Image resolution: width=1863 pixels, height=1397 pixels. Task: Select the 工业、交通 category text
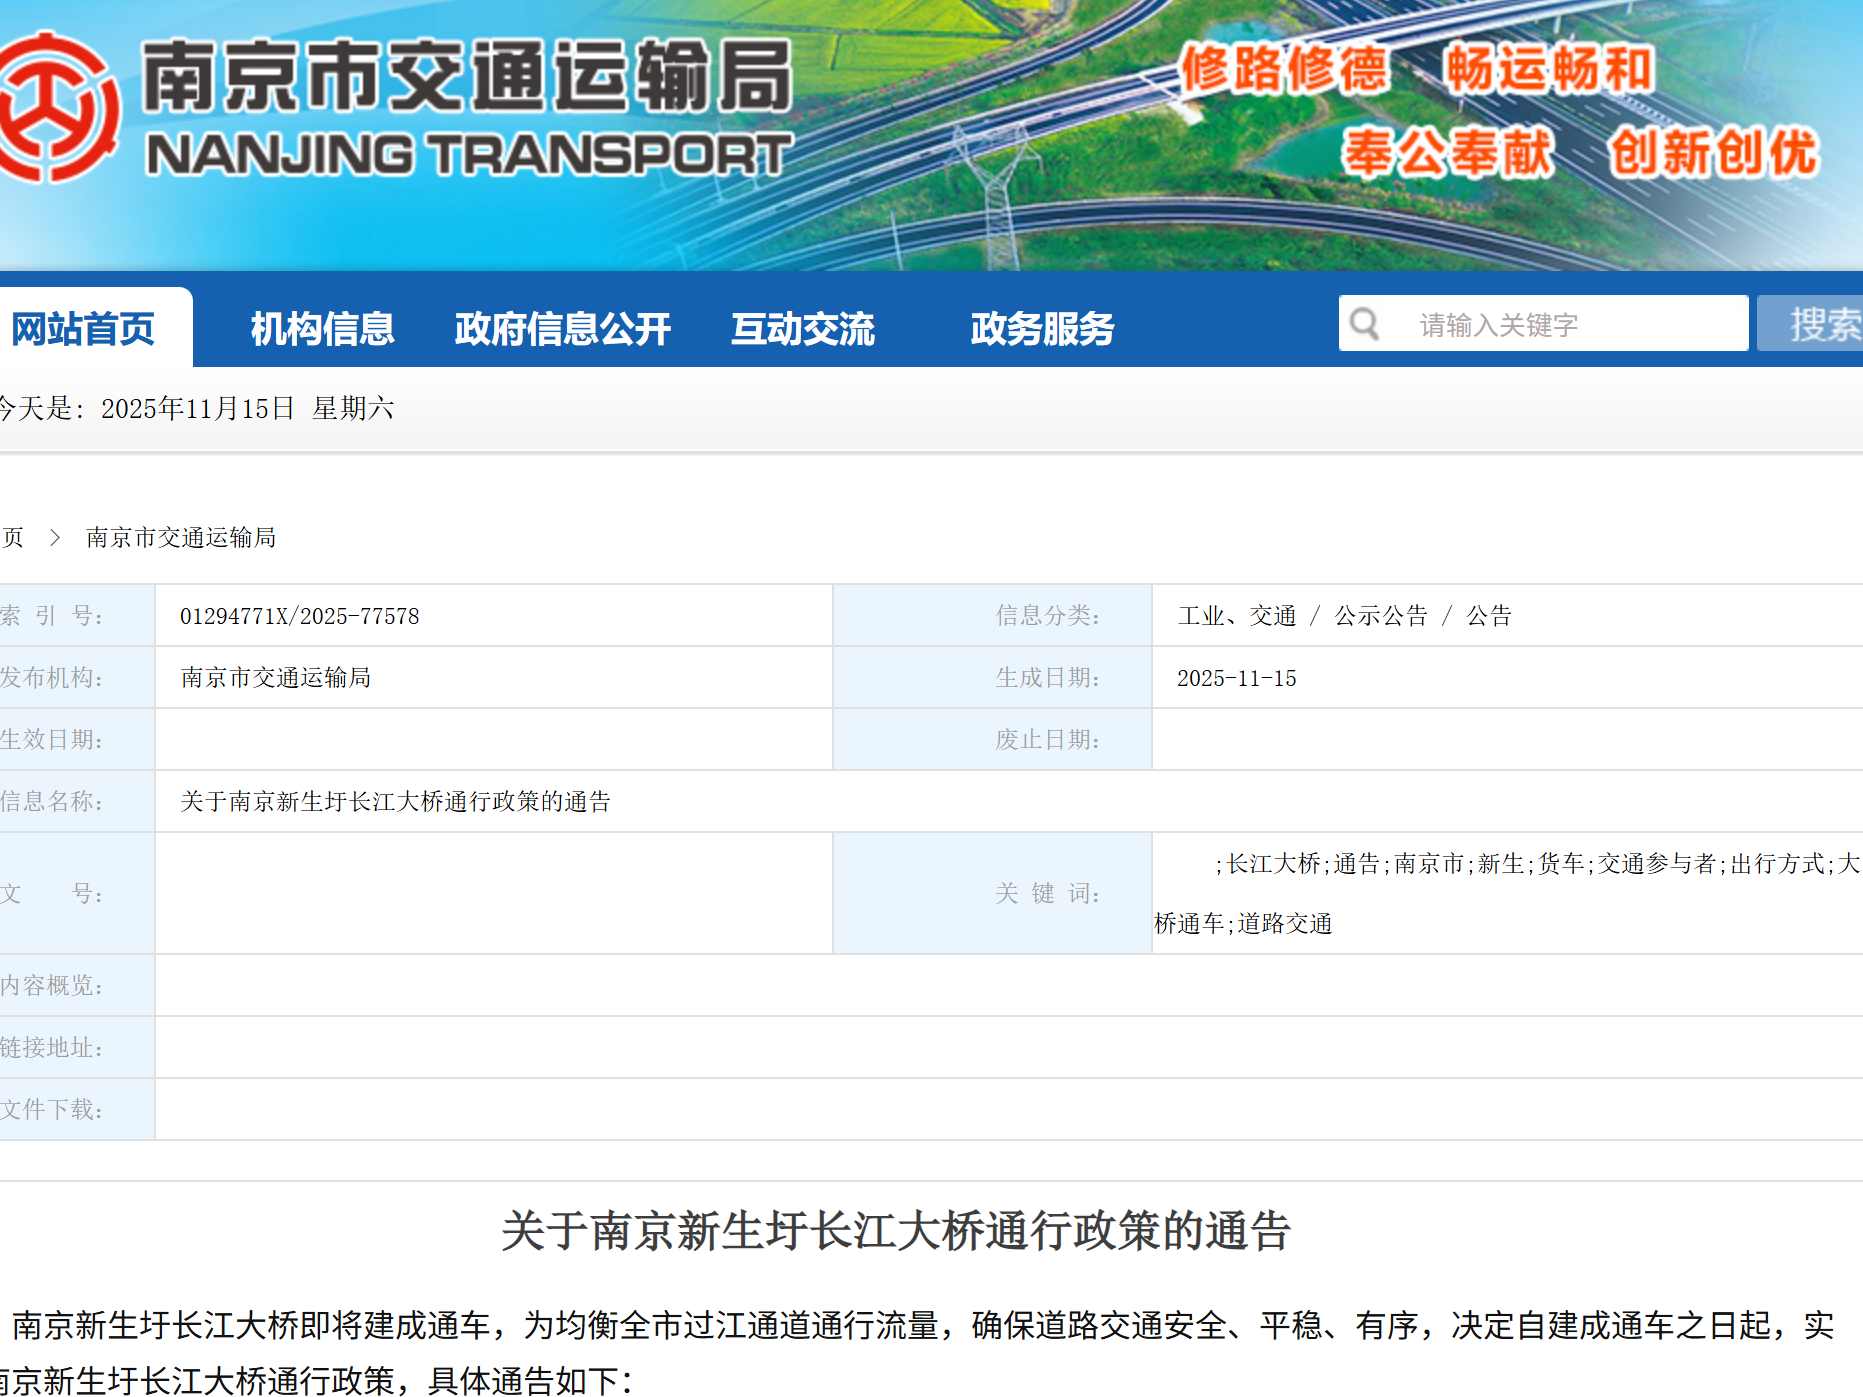coord(1236,616)
